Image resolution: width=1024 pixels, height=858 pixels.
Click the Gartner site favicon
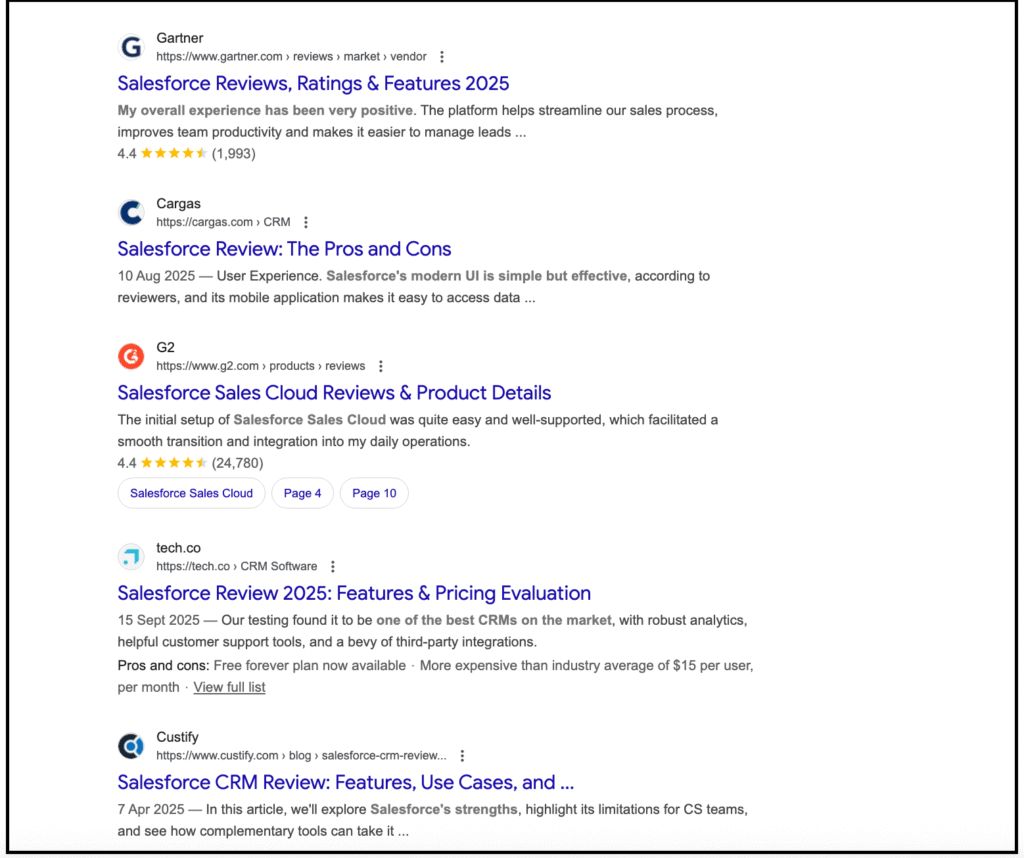point(131,47)
